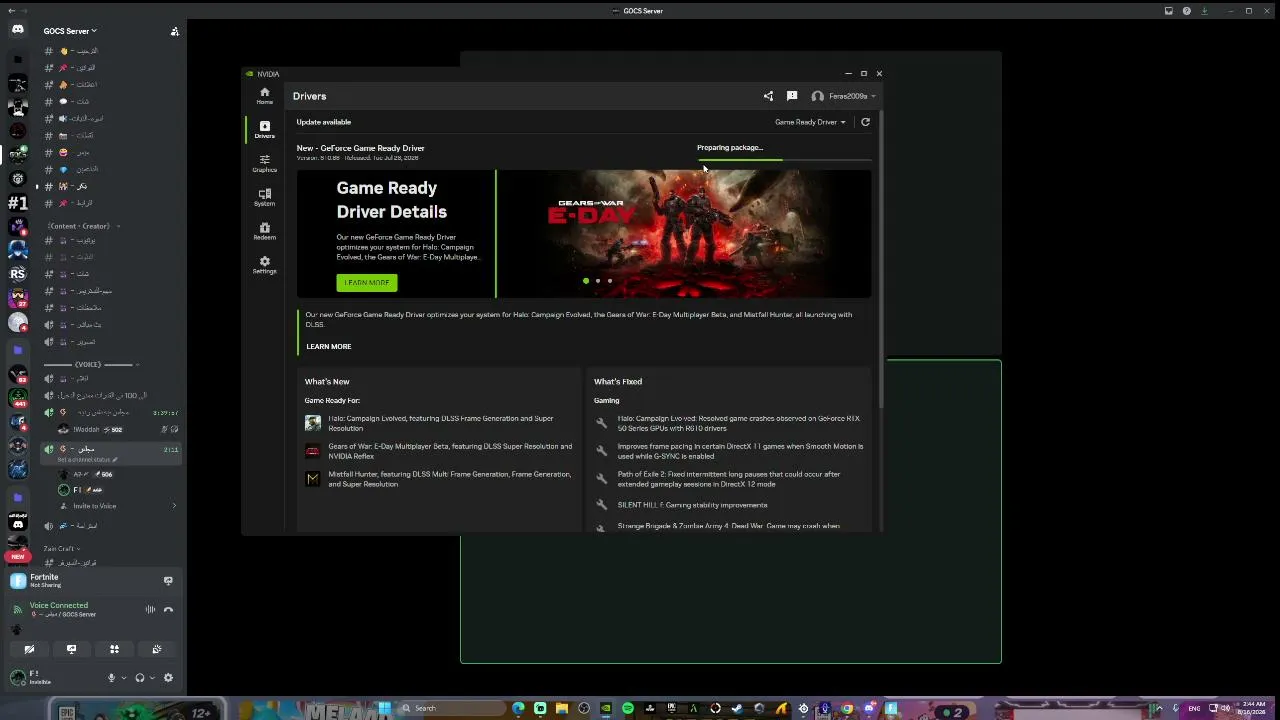
Task: Open the System page in NVIDIA sidebar
Action: [x=264, y=198]
